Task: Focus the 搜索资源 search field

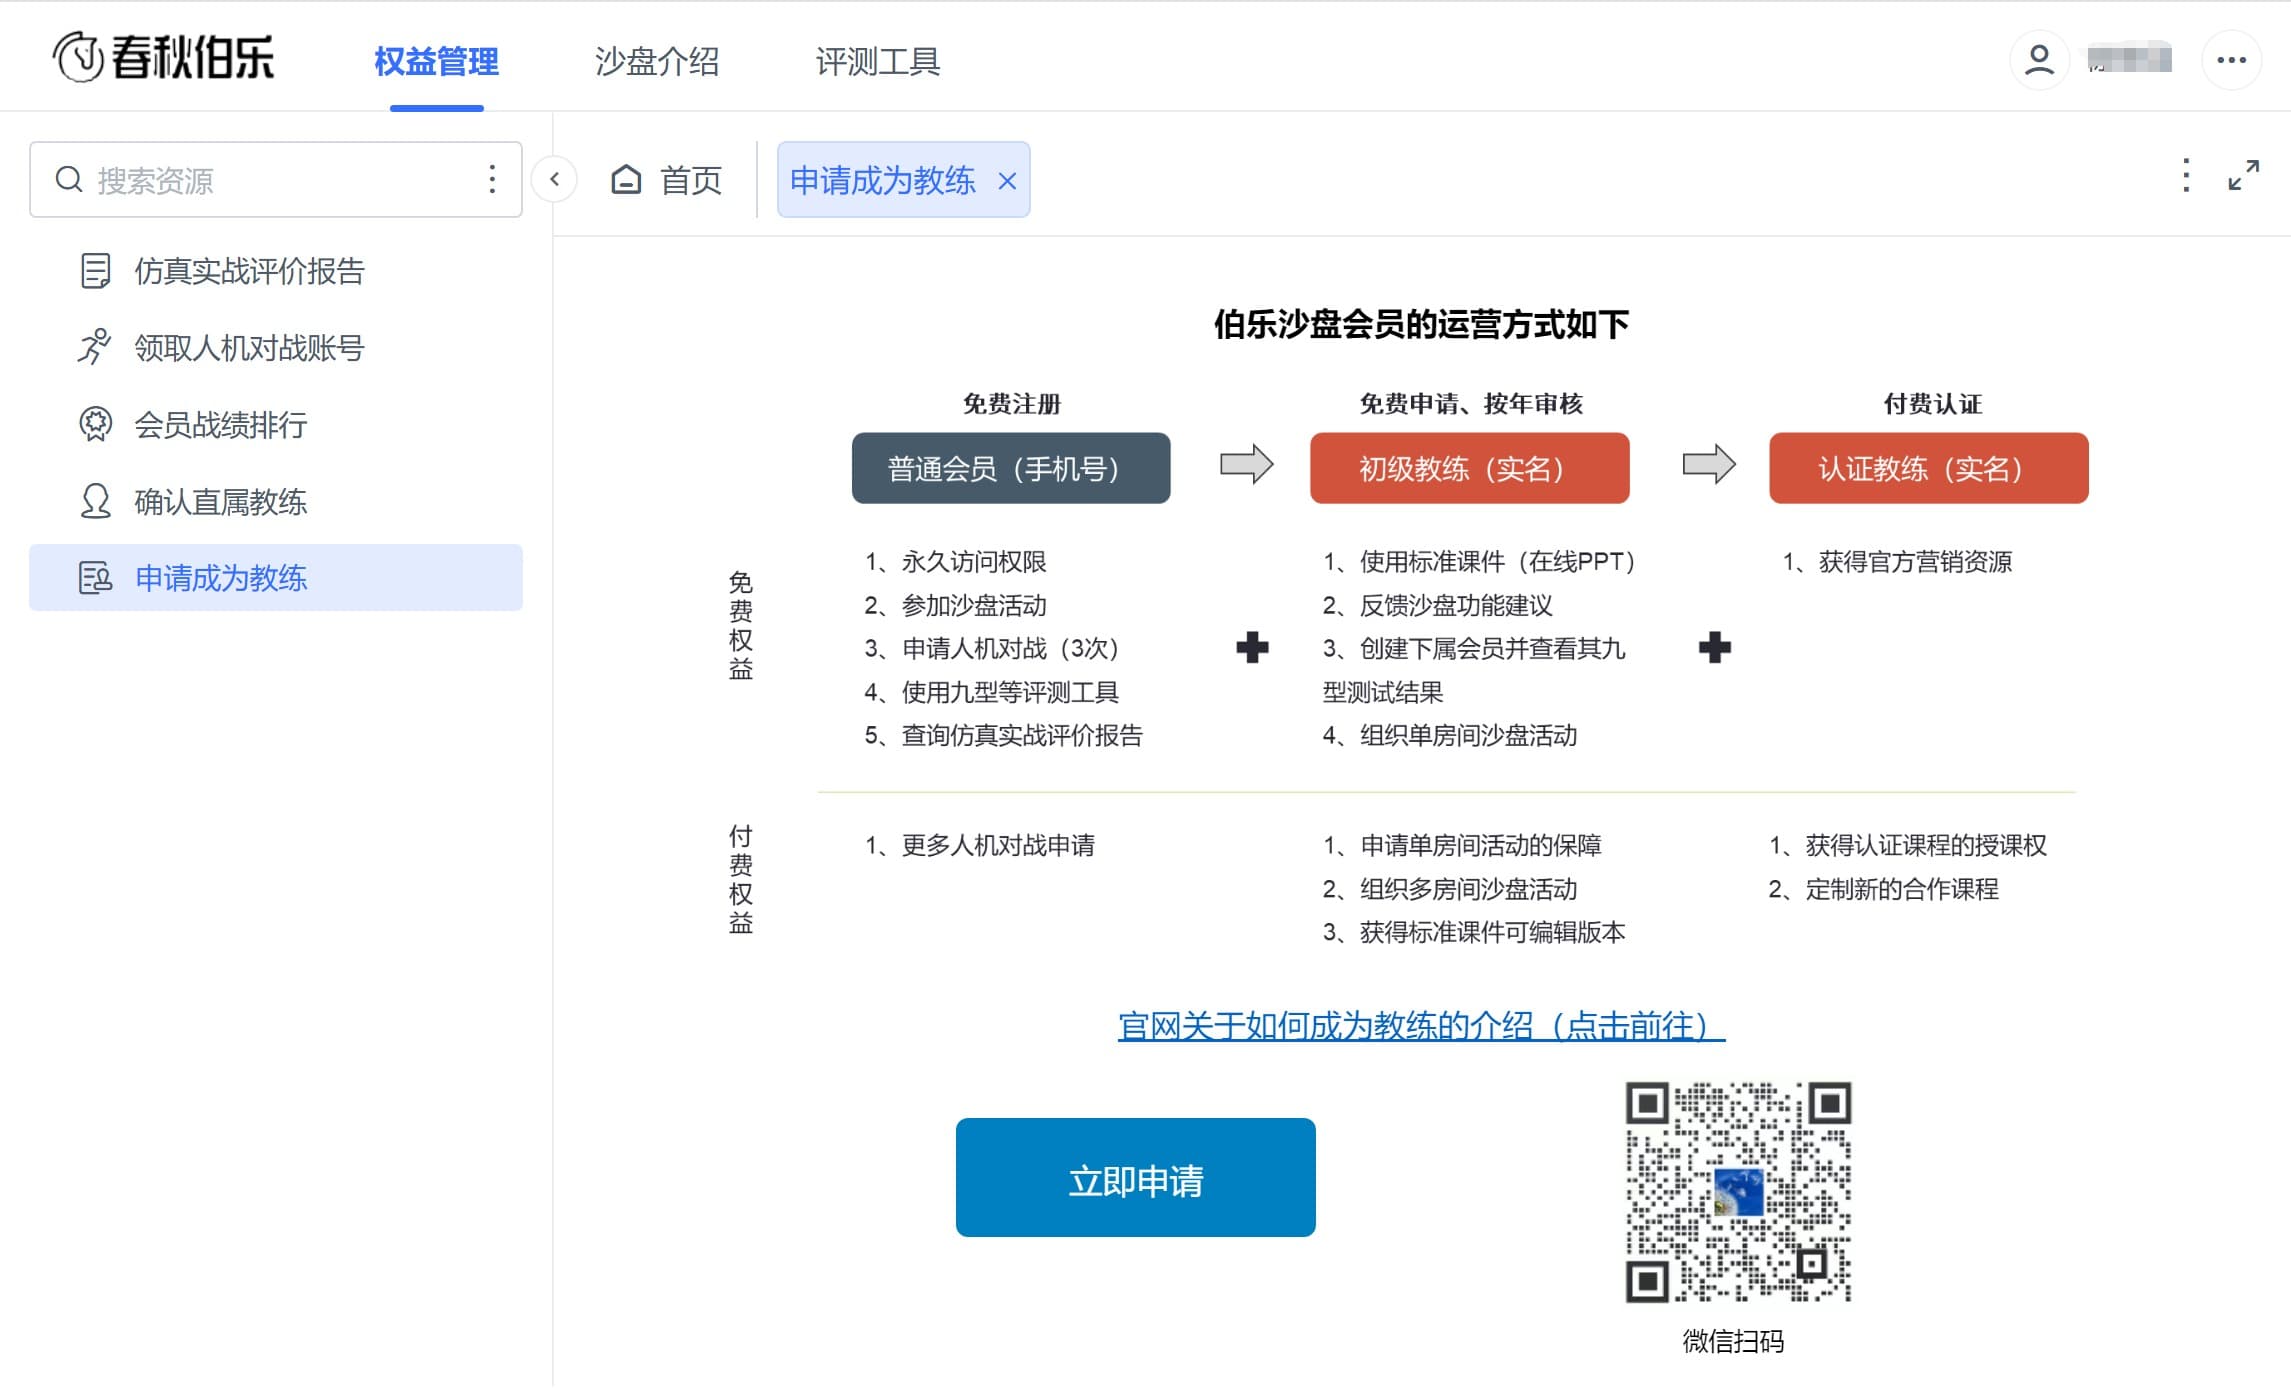Action: (276, 180)
